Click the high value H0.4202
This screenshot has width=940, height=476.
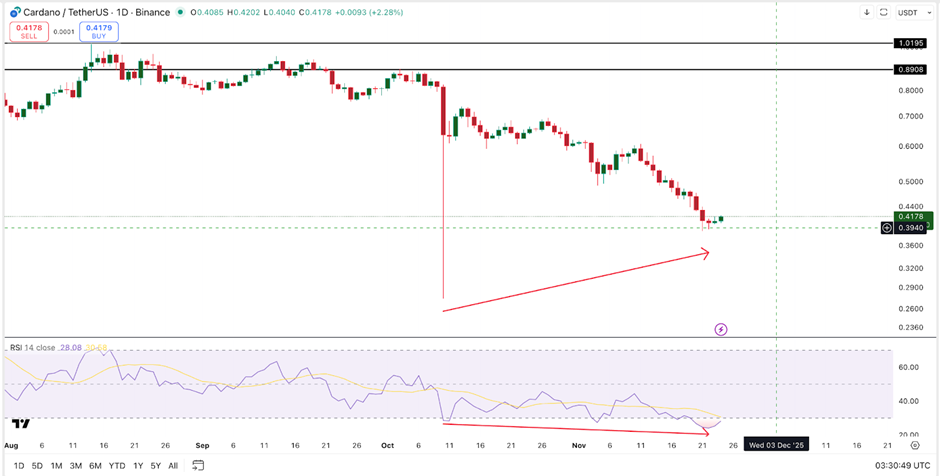coord(245,13)
